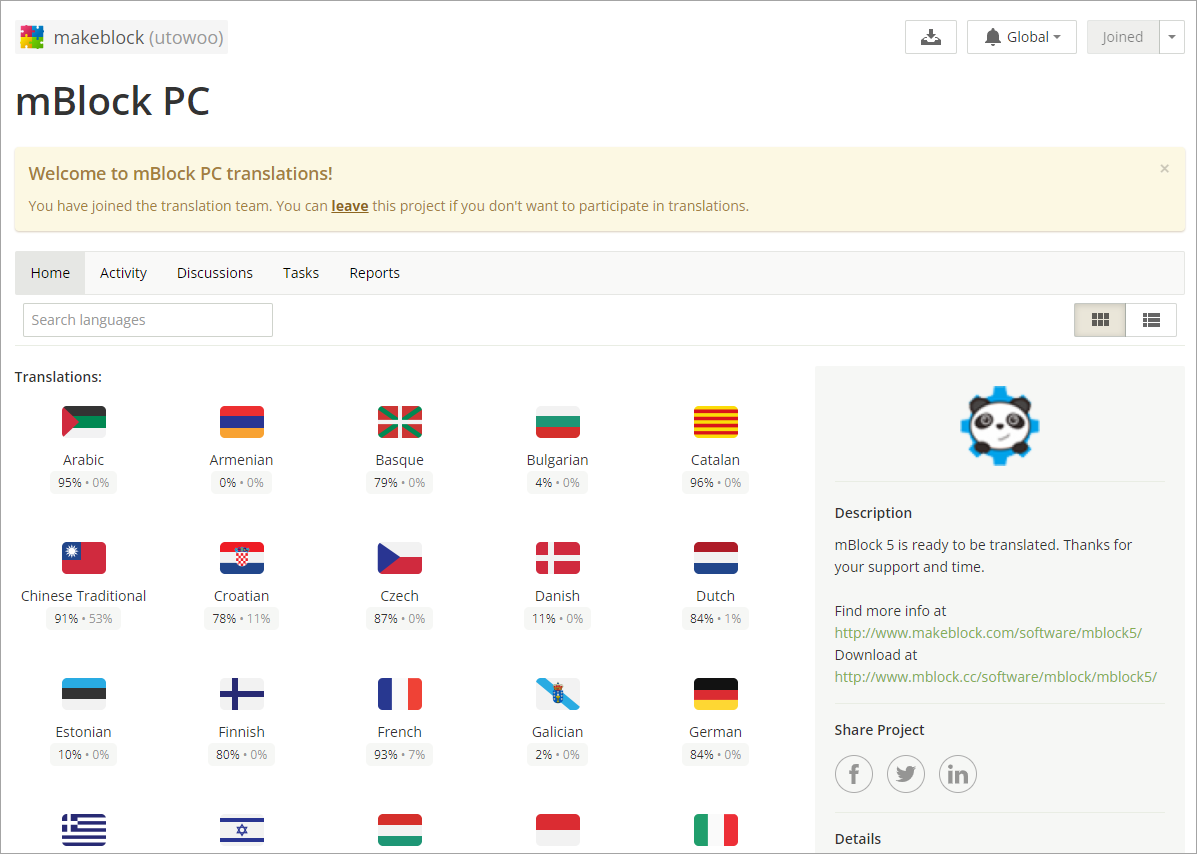
Task: Focus the Search languages field
Action: point(148,320)
